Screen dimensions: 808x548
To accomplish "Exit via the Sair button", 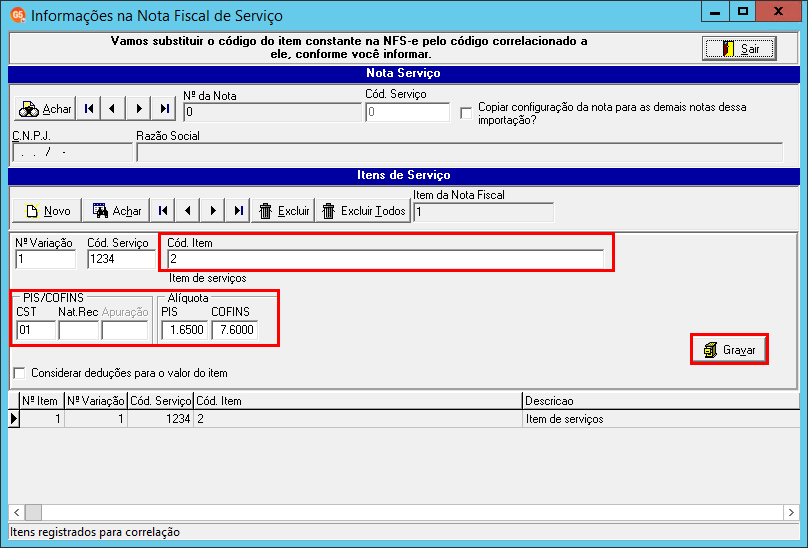I will [x=739, y=48].
